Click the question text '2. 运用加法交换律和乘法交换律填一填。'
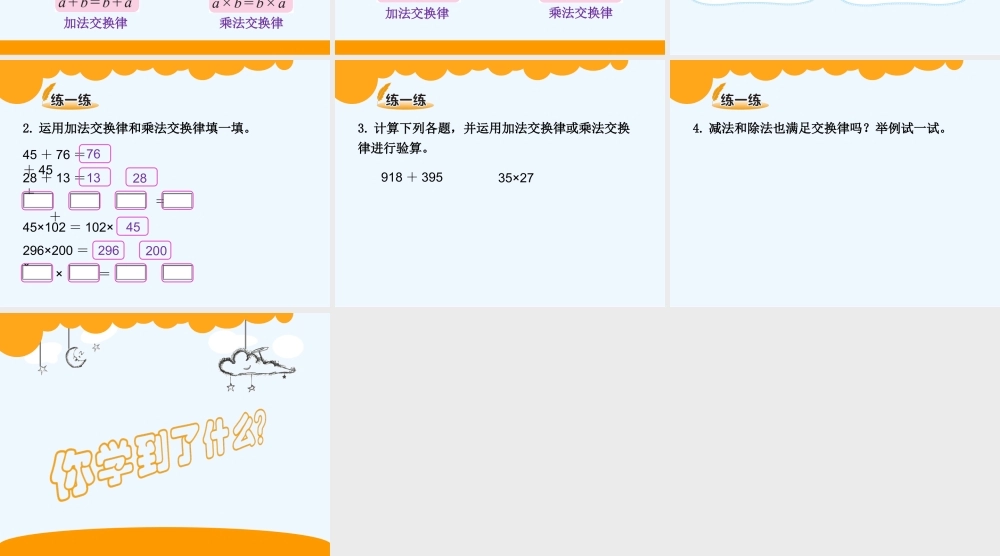 136,128
